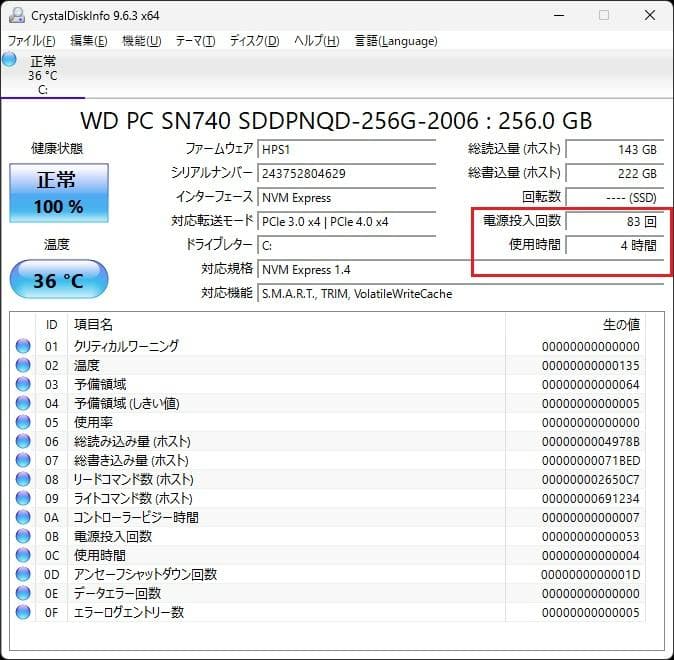
Task: Click status orb for 01 クリティカルワーニング
Action: point(23,346)
